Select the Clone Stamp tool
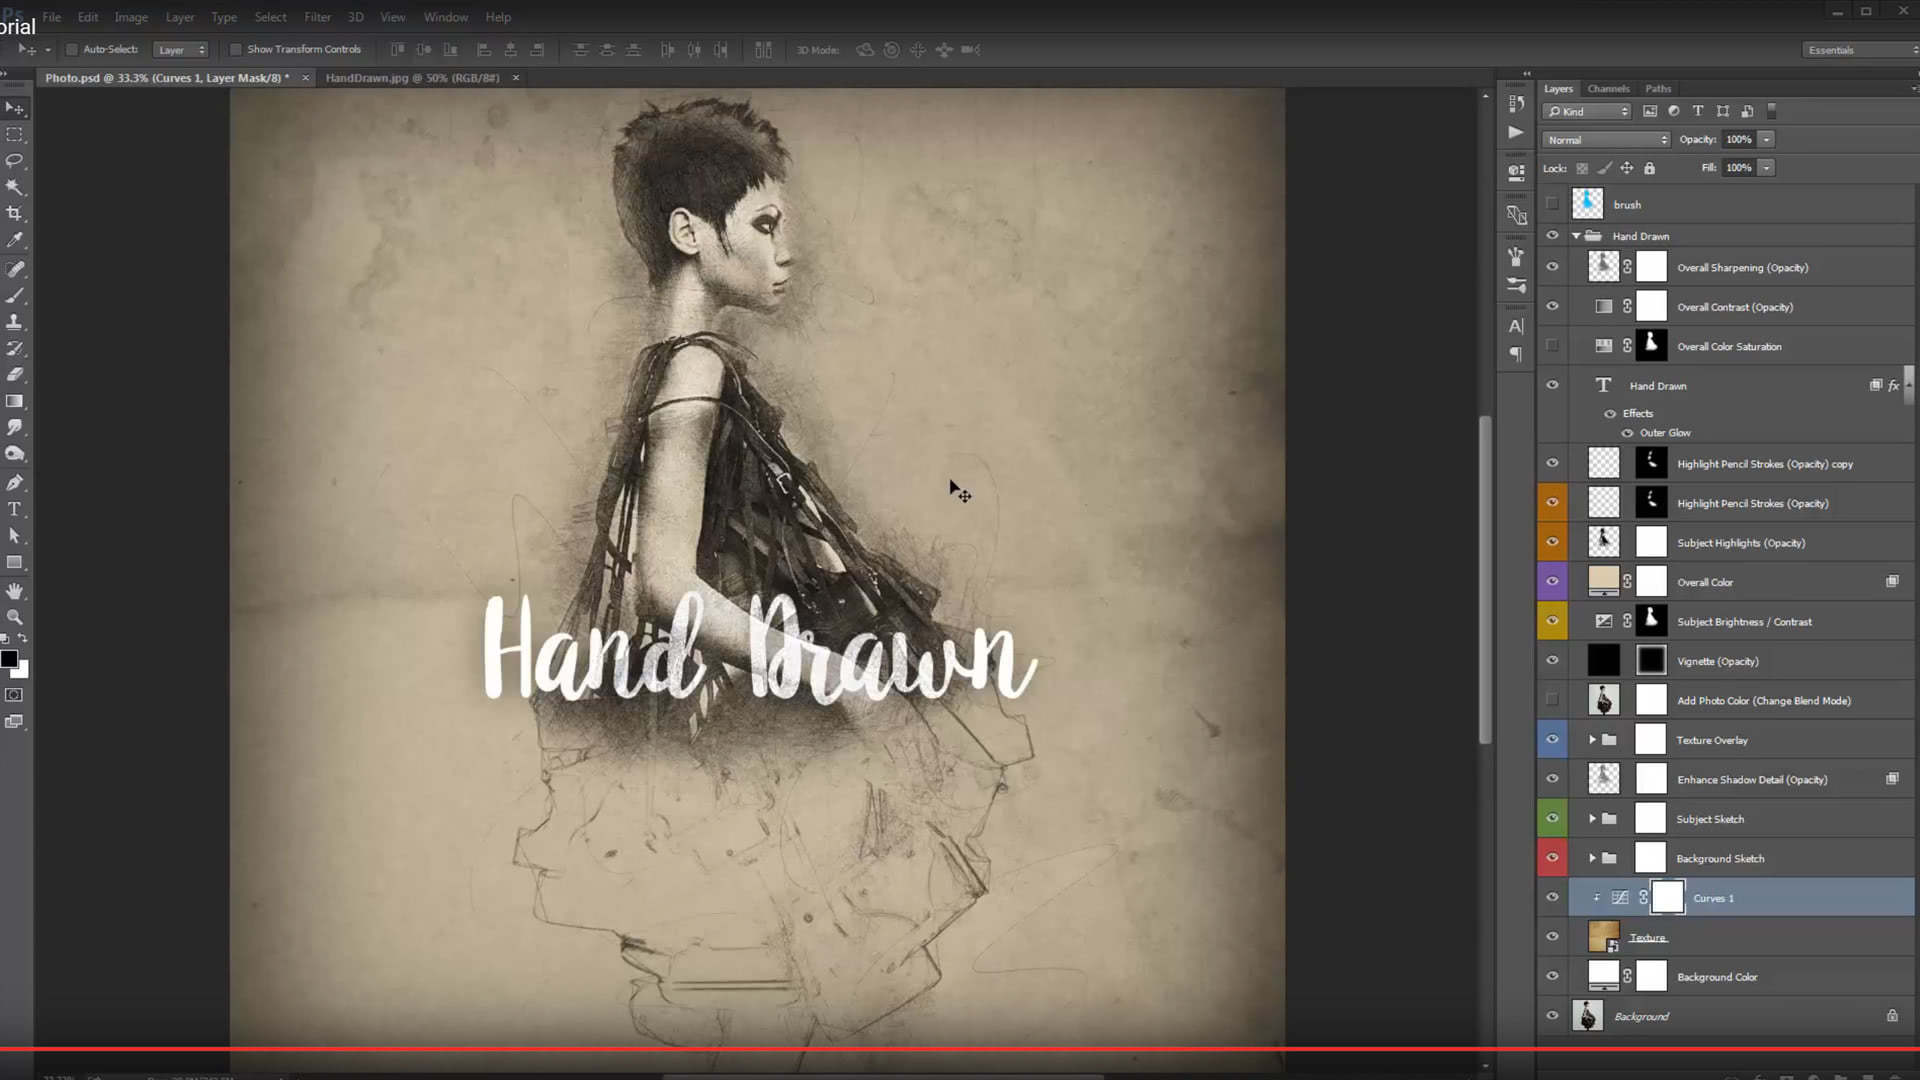The height and width of the screenshot is (1080, 1920). pos(14,322)
